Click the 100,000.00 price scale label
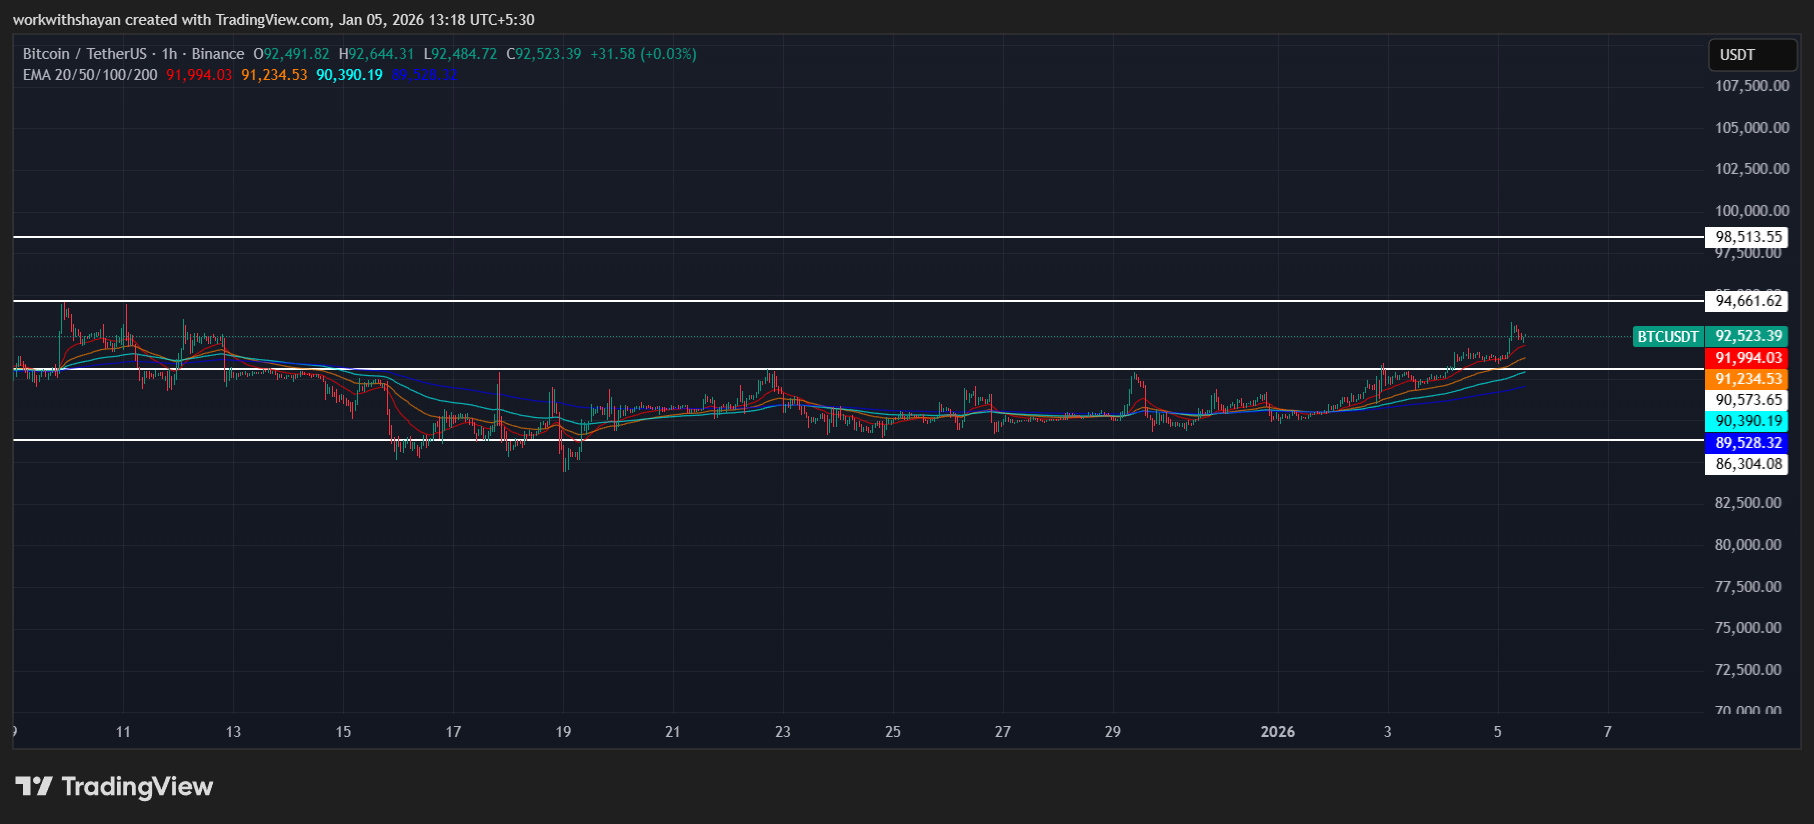 click(x=1752, y=211)
